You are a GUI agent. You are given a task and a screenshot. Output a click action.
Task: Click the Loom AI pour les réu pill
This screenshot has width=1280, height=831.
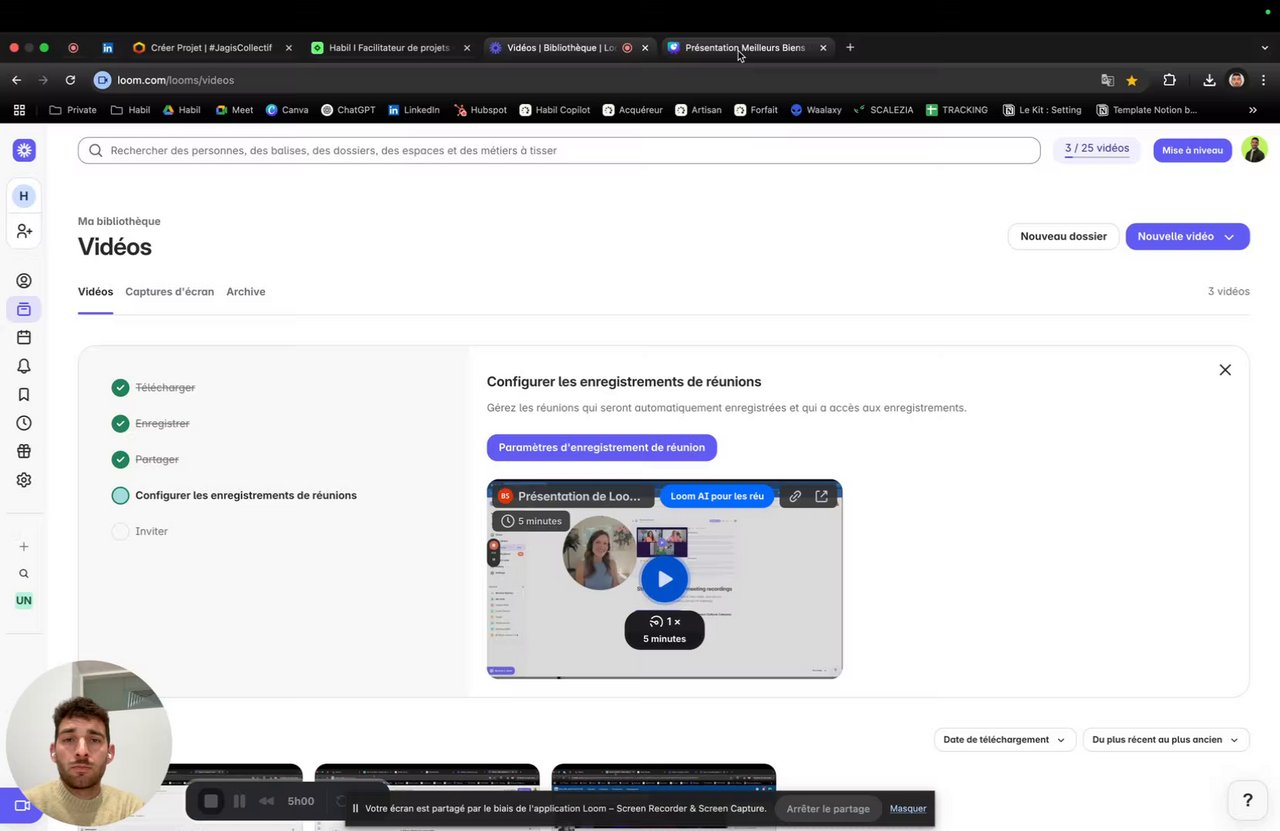pos(717,496)
